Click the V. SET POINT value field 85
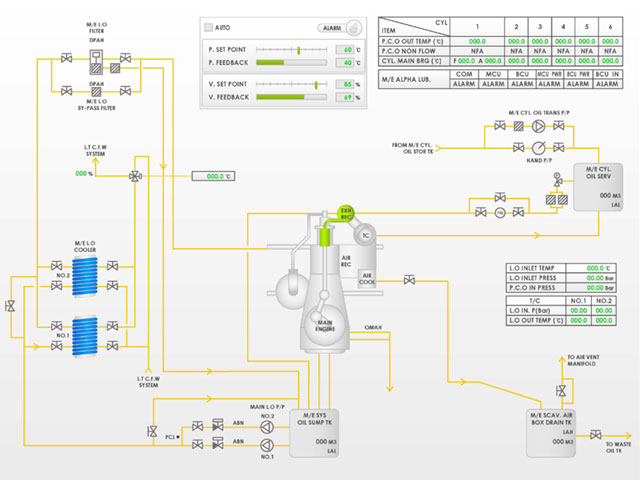640x480 pixels. (344, 84)
